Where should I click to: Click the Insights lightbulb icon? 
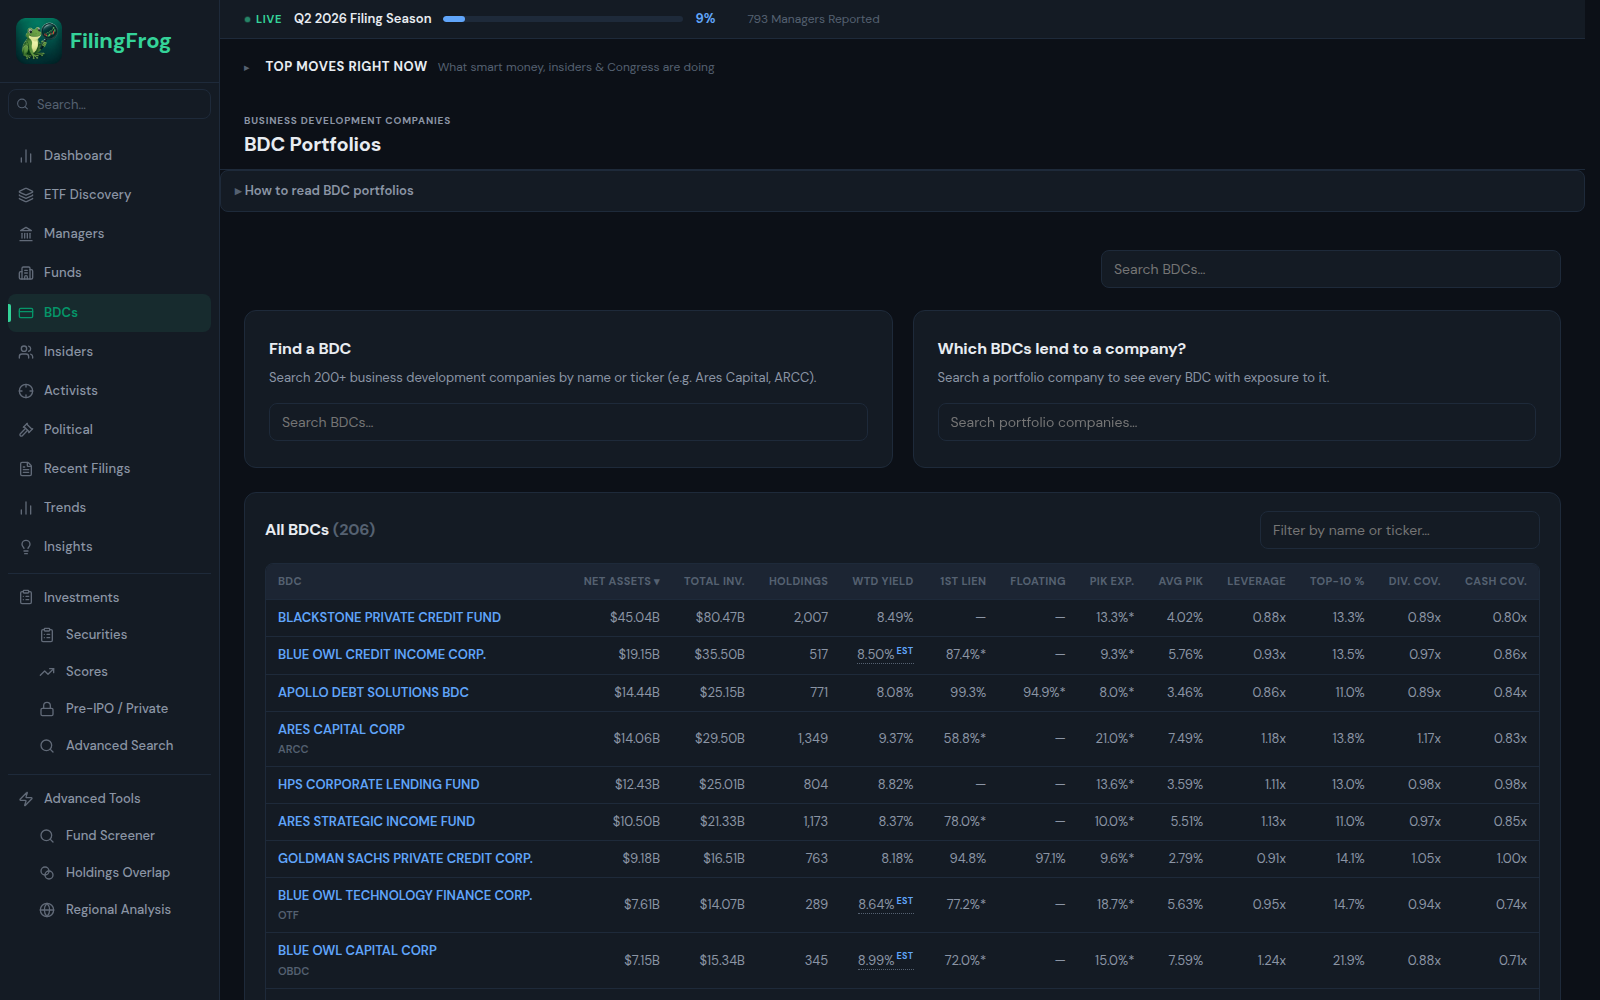pos(26,547)
